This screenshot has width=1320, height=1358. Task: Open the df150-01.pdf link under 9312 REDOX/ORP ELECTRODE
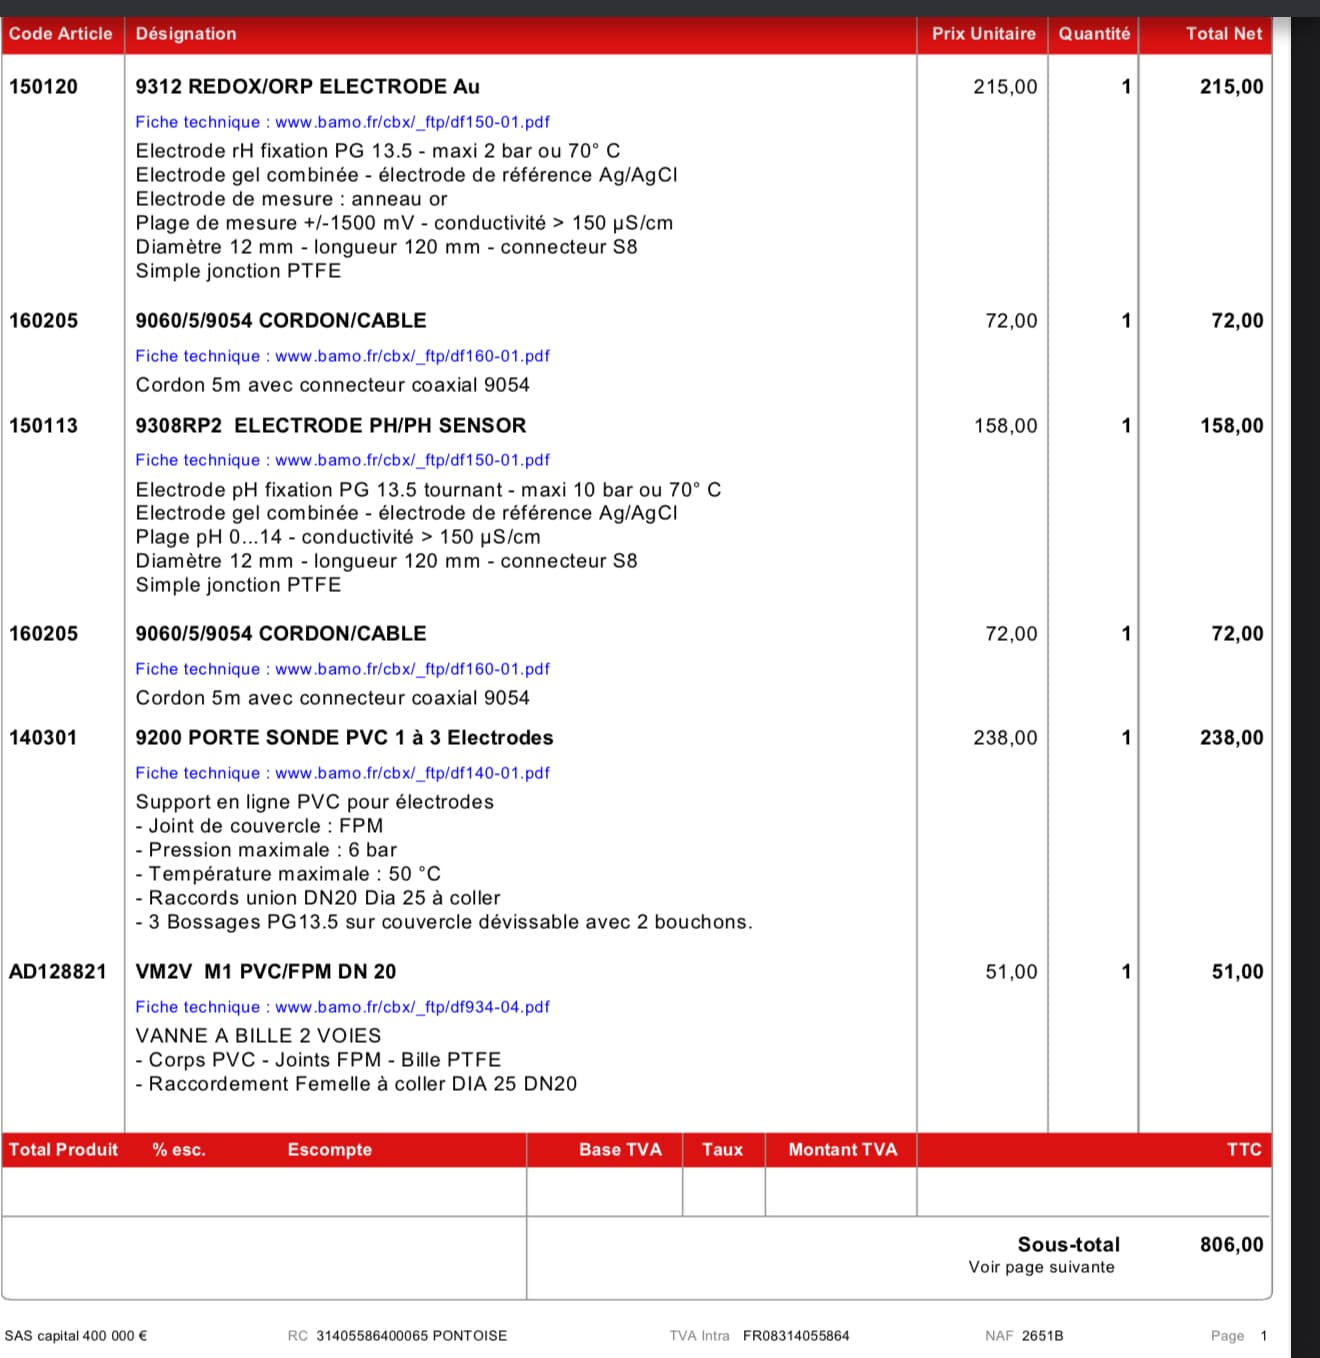click(x=412, y=122)
